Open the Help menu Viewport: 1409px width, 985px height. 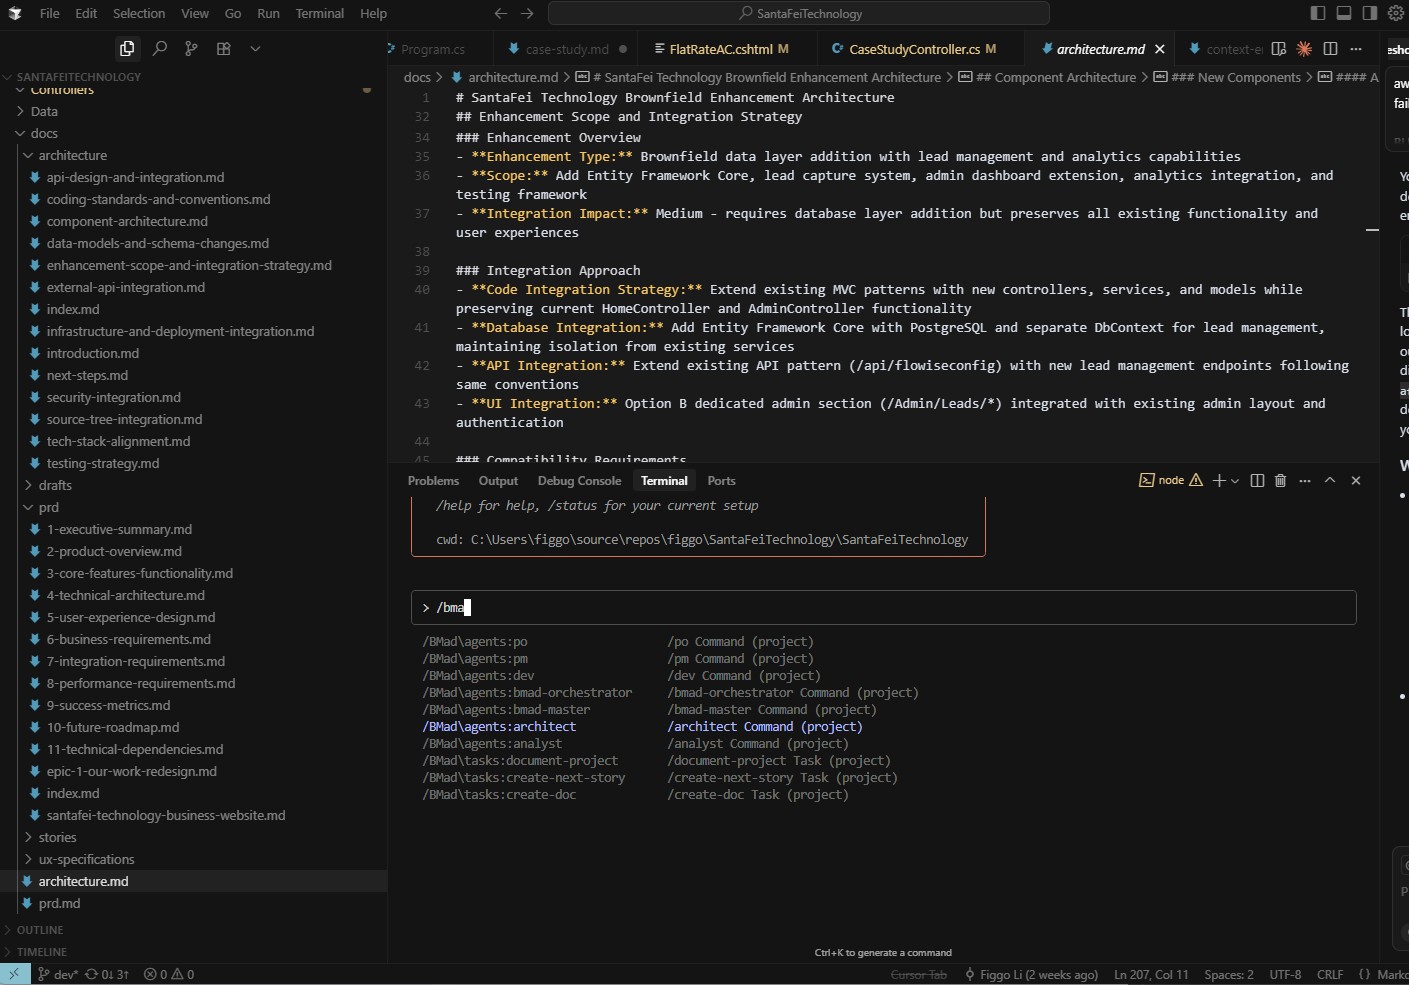tap(373, 13)
